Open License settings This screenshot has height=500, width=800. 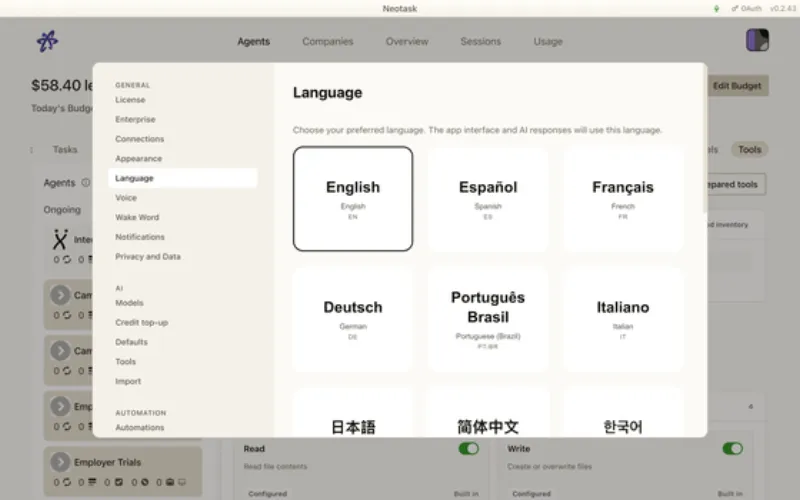[183, 100]
